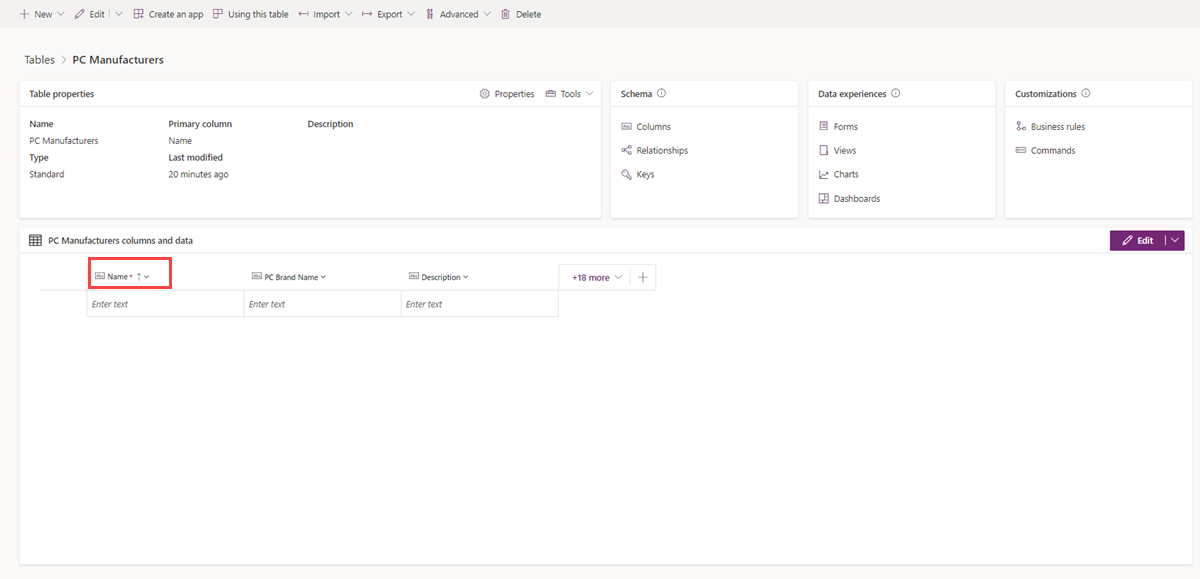Image resolution: width=1200 pixels, height=579 pixels.
Task: Click the purple Edit button
Action: coord(1137,240)
